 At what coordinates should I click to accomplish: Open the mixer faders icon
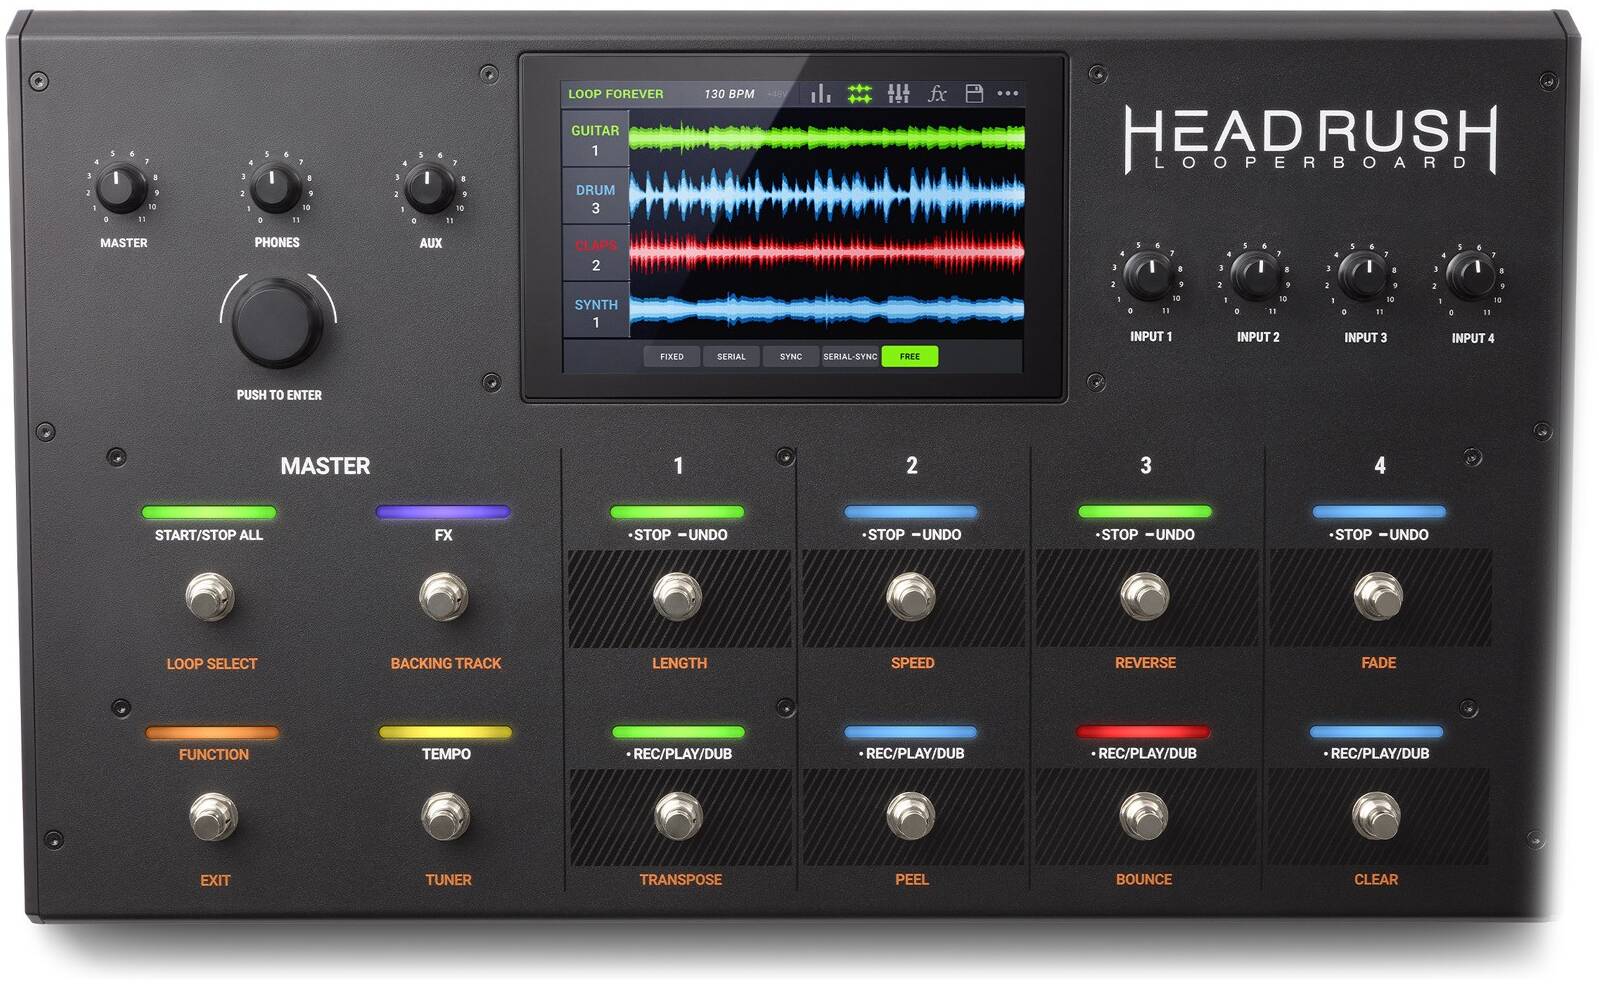[x=898, y=93]
